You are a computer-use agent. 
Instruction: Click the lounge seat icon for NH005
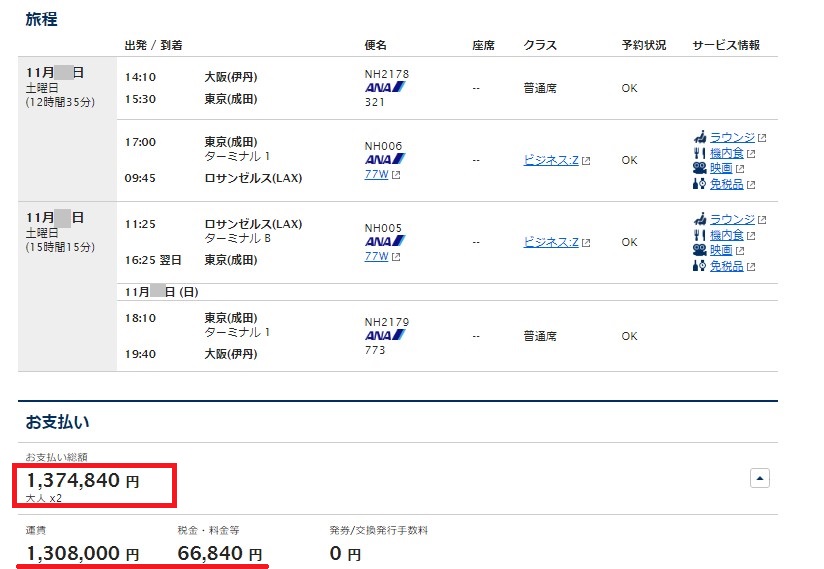699,220
